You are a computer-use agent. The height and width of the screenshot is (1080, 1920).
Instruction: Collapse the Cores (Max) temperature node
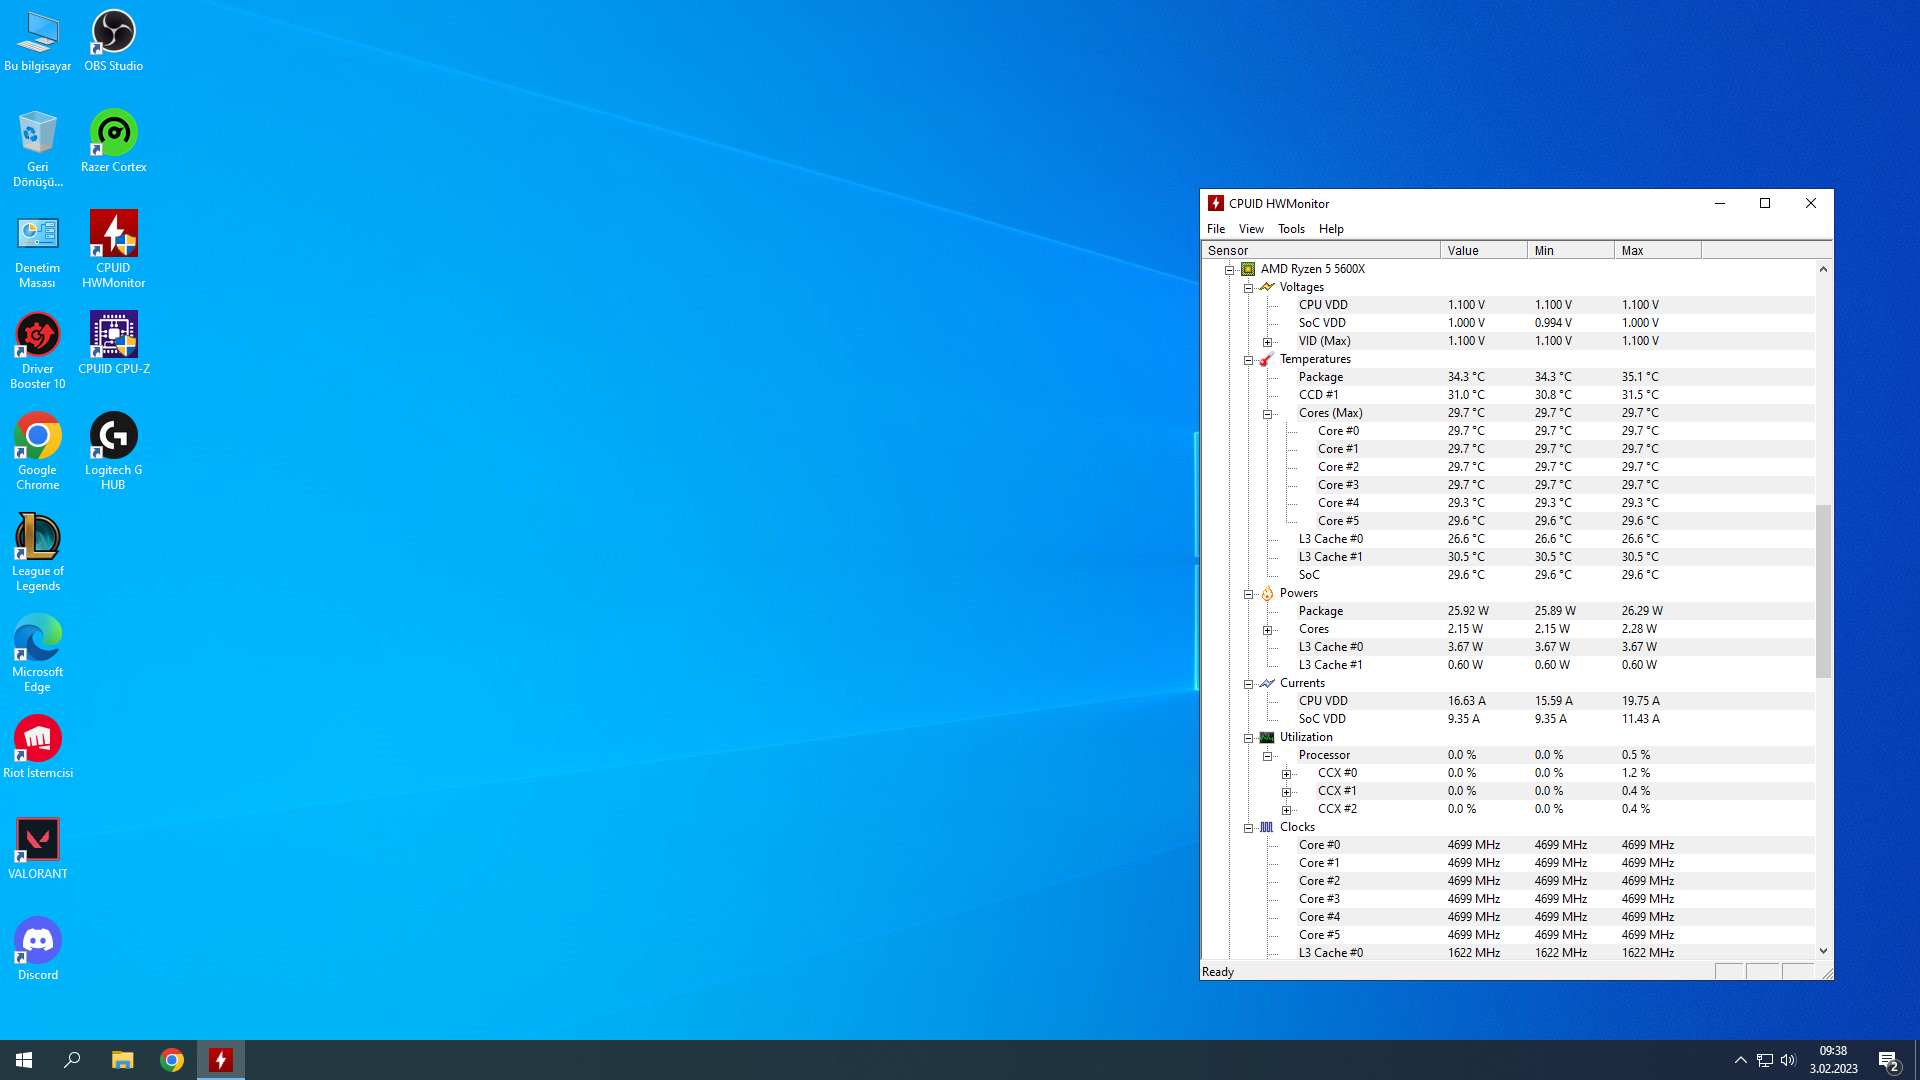coord(1267,414)
